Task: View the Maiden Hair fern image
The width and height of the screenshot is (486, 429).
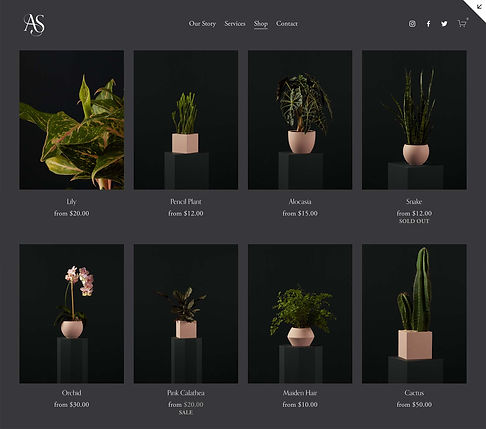Action: coord(300,314)
